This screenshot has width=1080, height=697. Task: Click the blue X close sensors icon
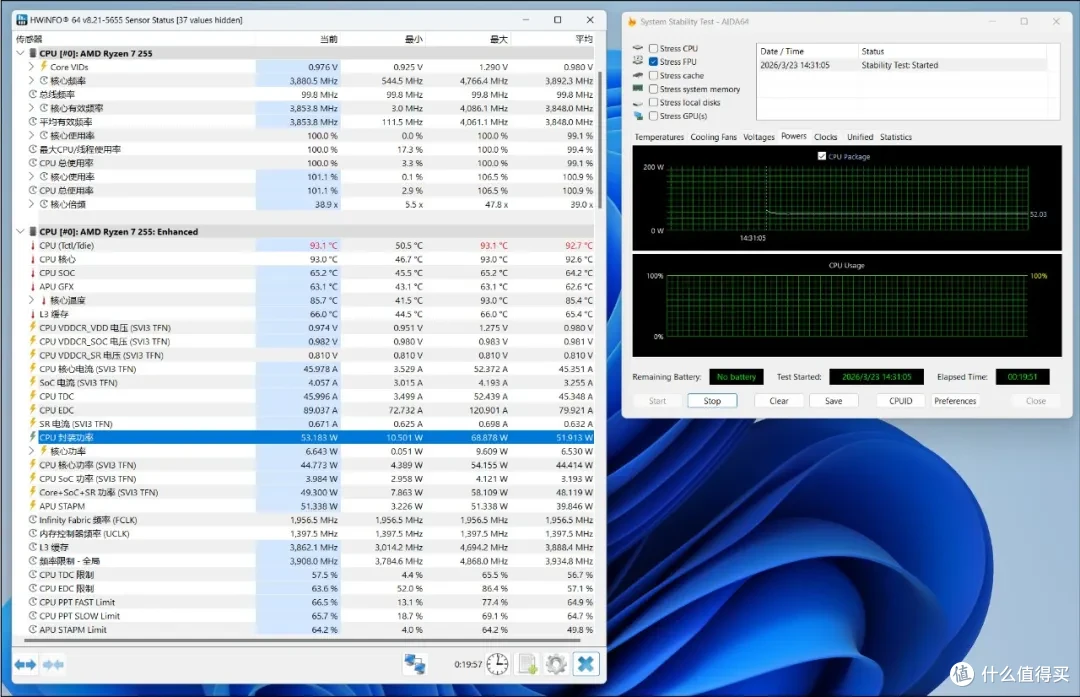[585, 664]
